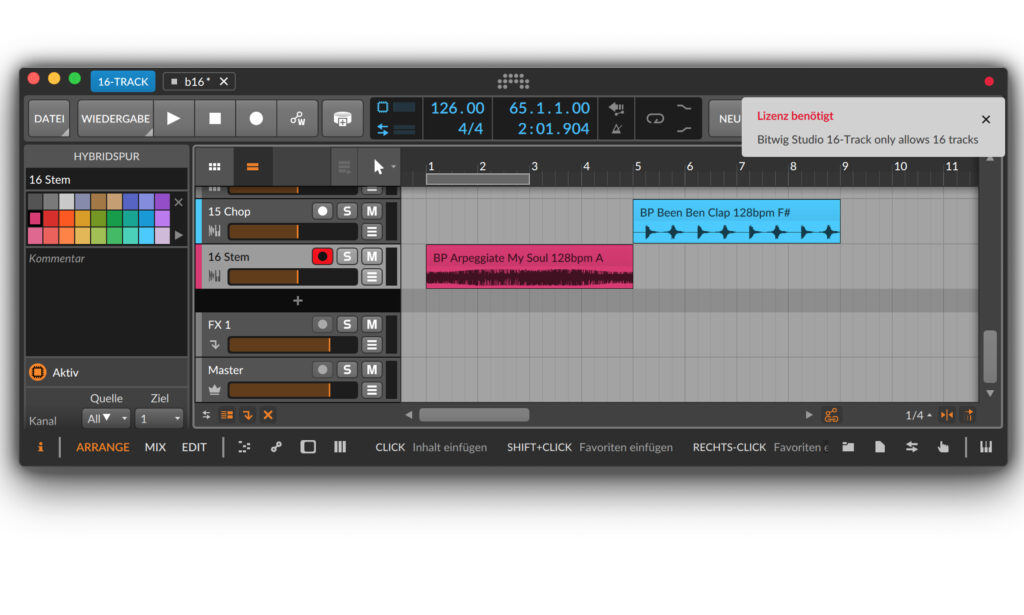Click the Kommentar comment field
The width and height of the screenshot is (1024, 615).
(106, 301)
